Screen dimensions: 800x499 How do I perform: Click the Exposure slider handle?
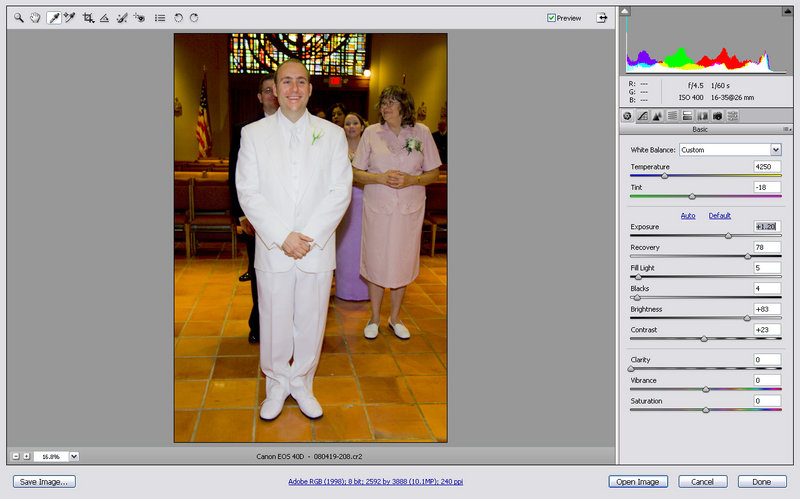tap(728, 236)
